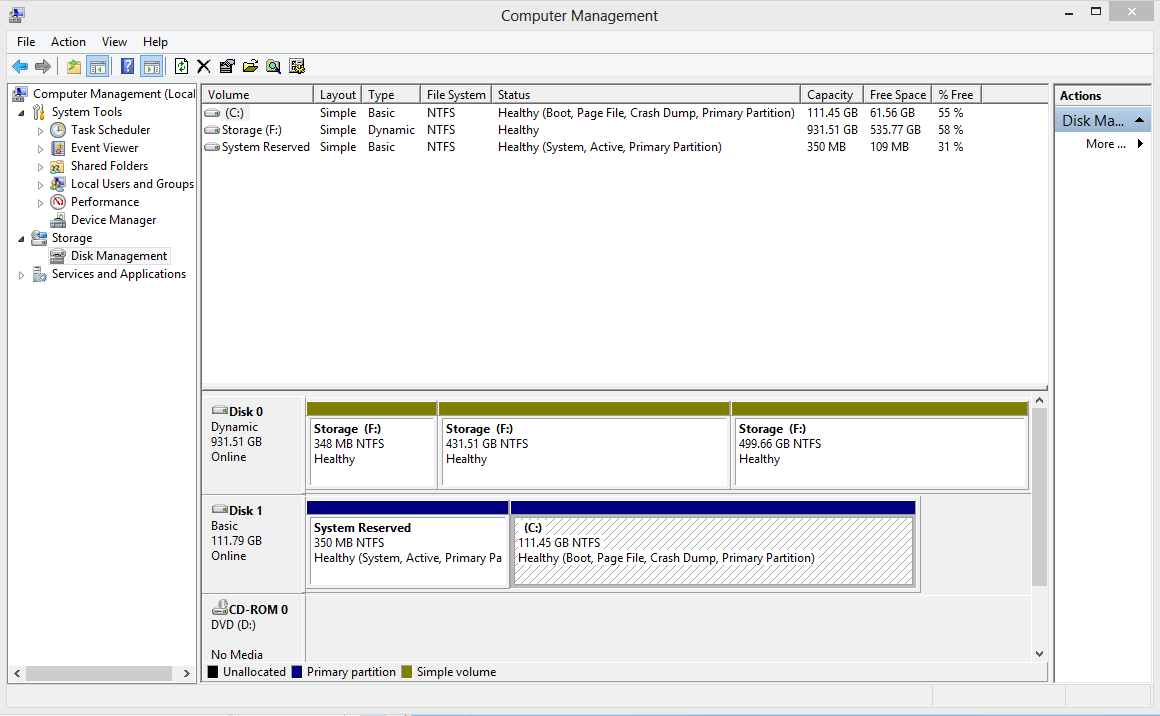
Task: Click the Up one level folder icon
Action: pos(73,66)
